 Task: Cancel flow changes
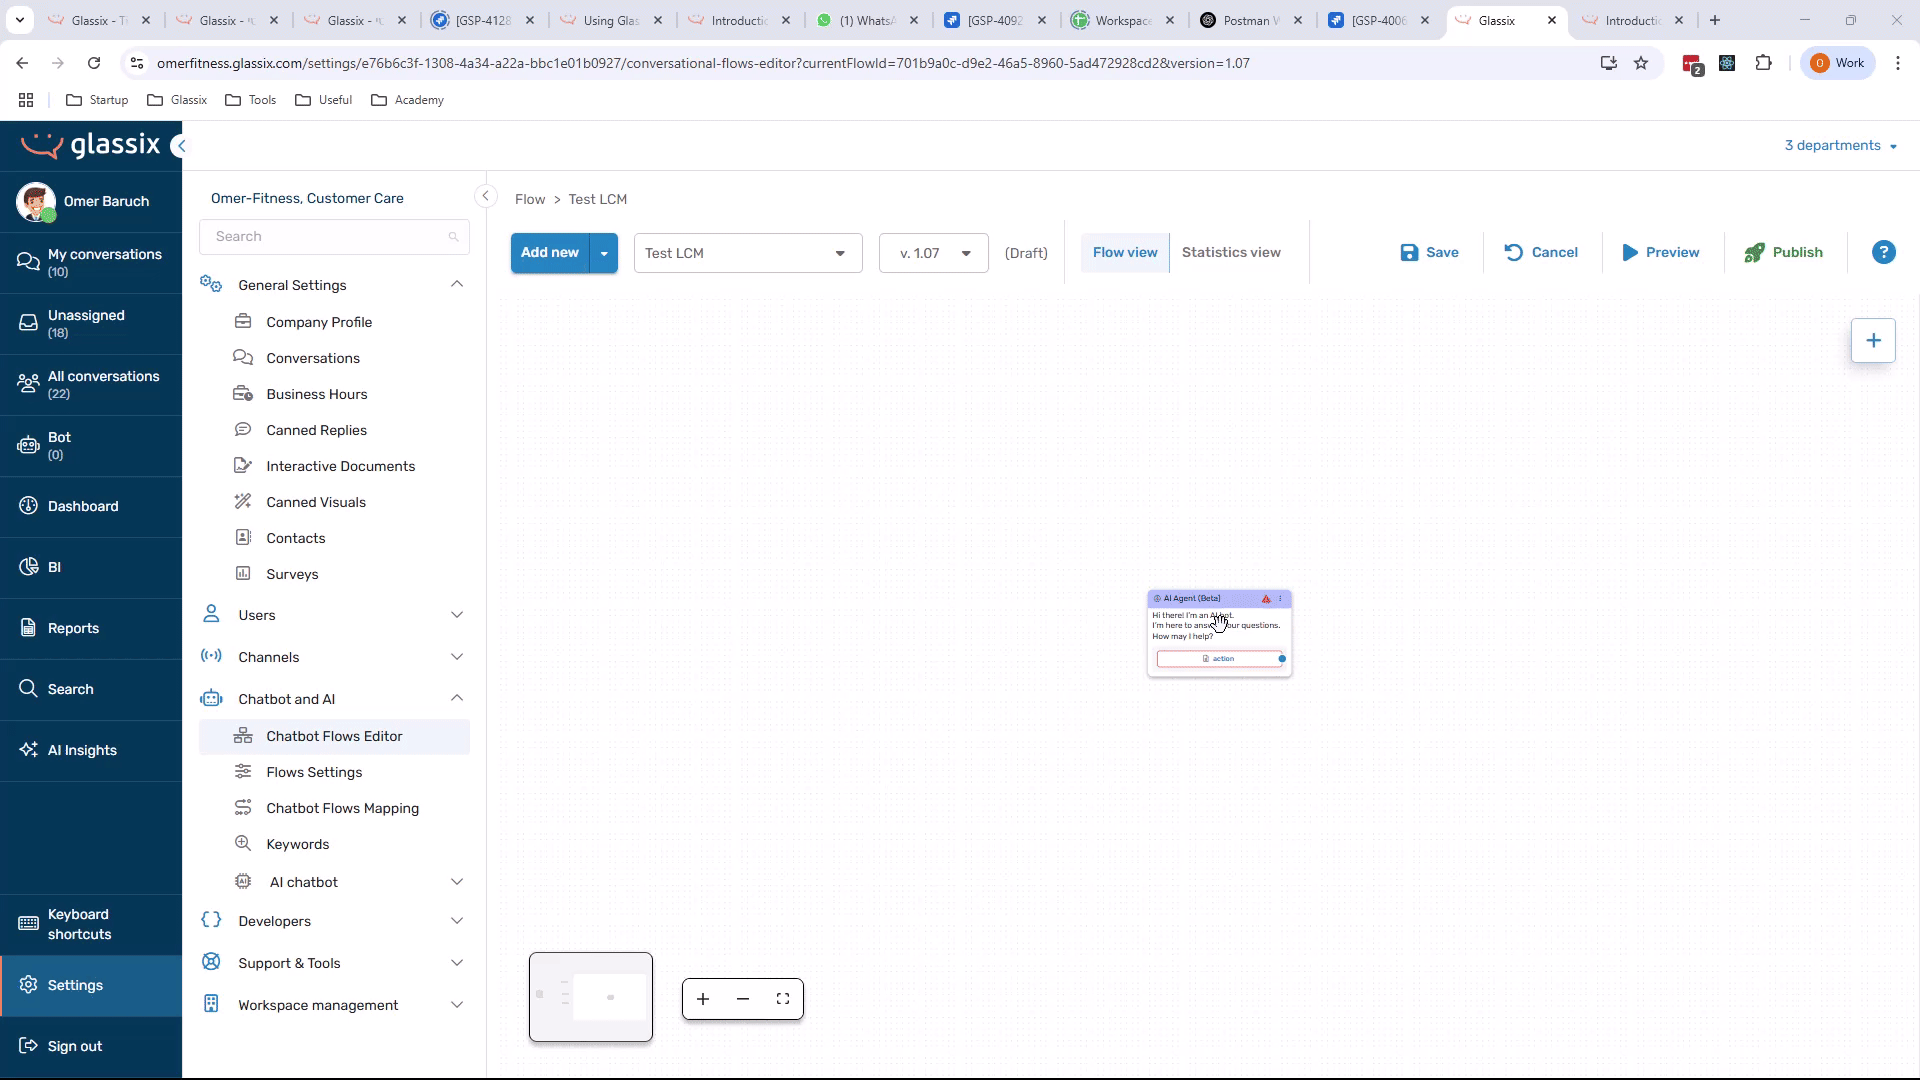(1540, 252)
